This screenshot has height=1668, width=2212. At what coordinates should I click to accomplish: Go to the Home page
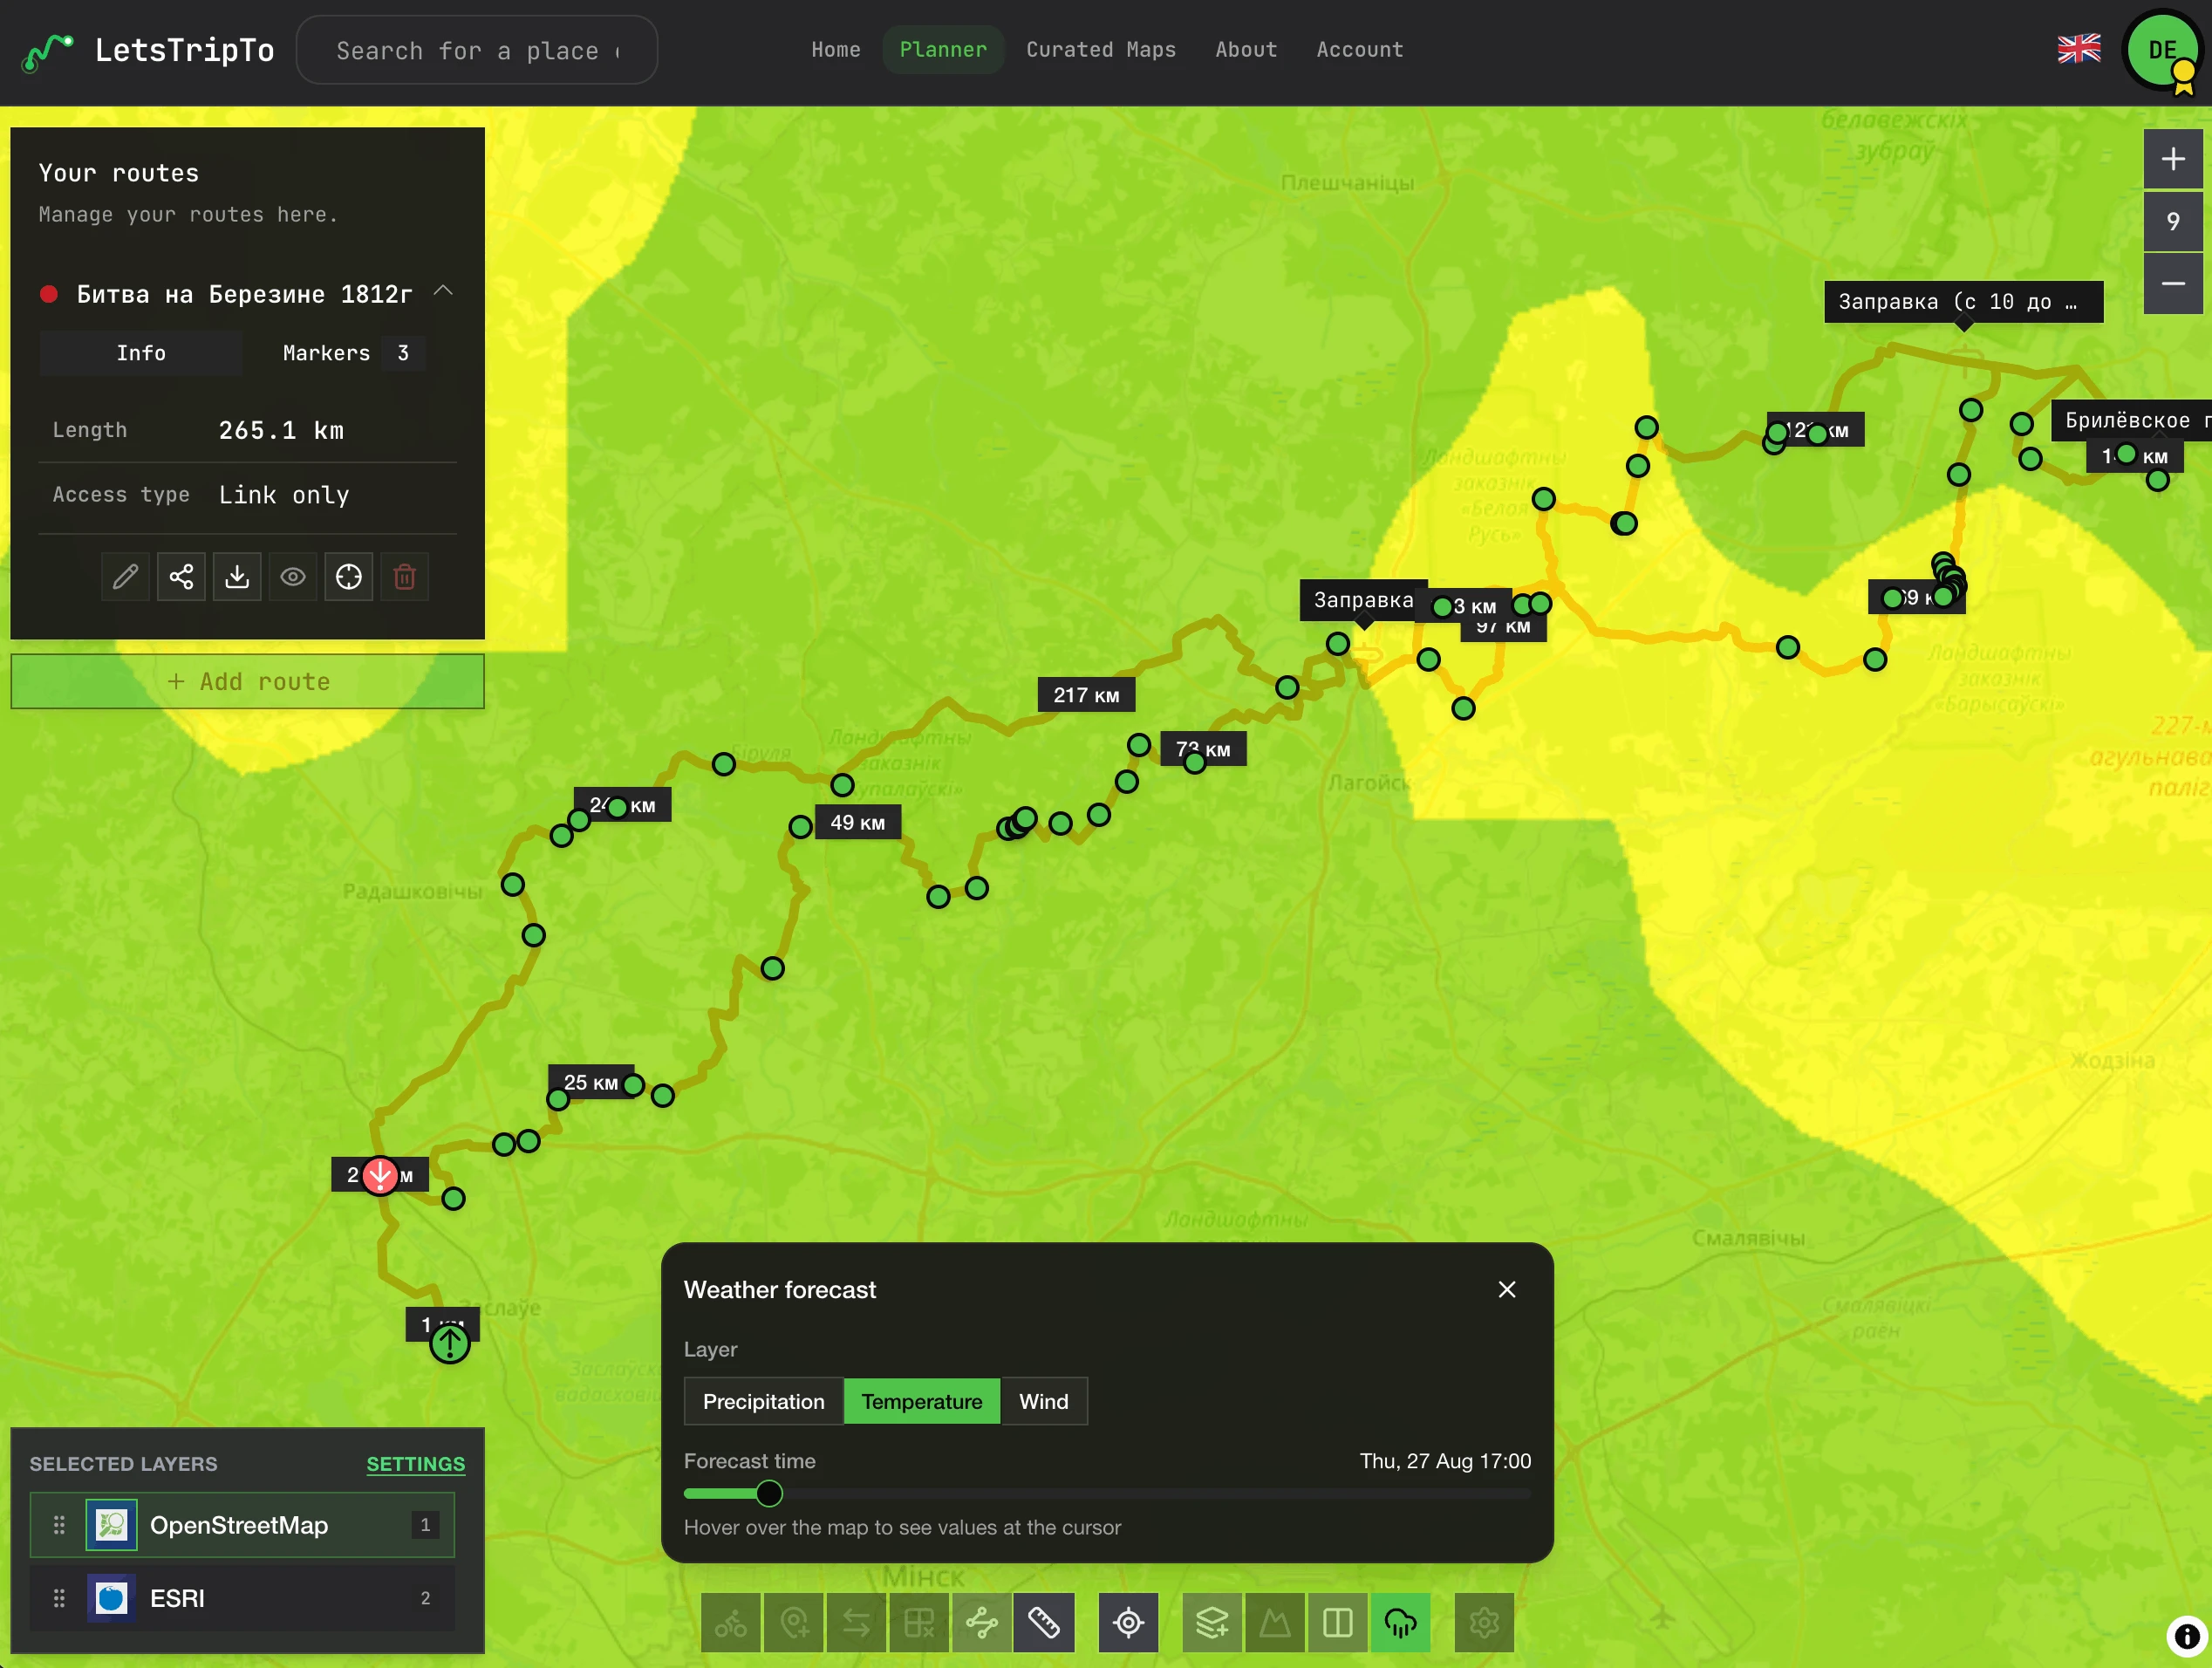point(836,50)
